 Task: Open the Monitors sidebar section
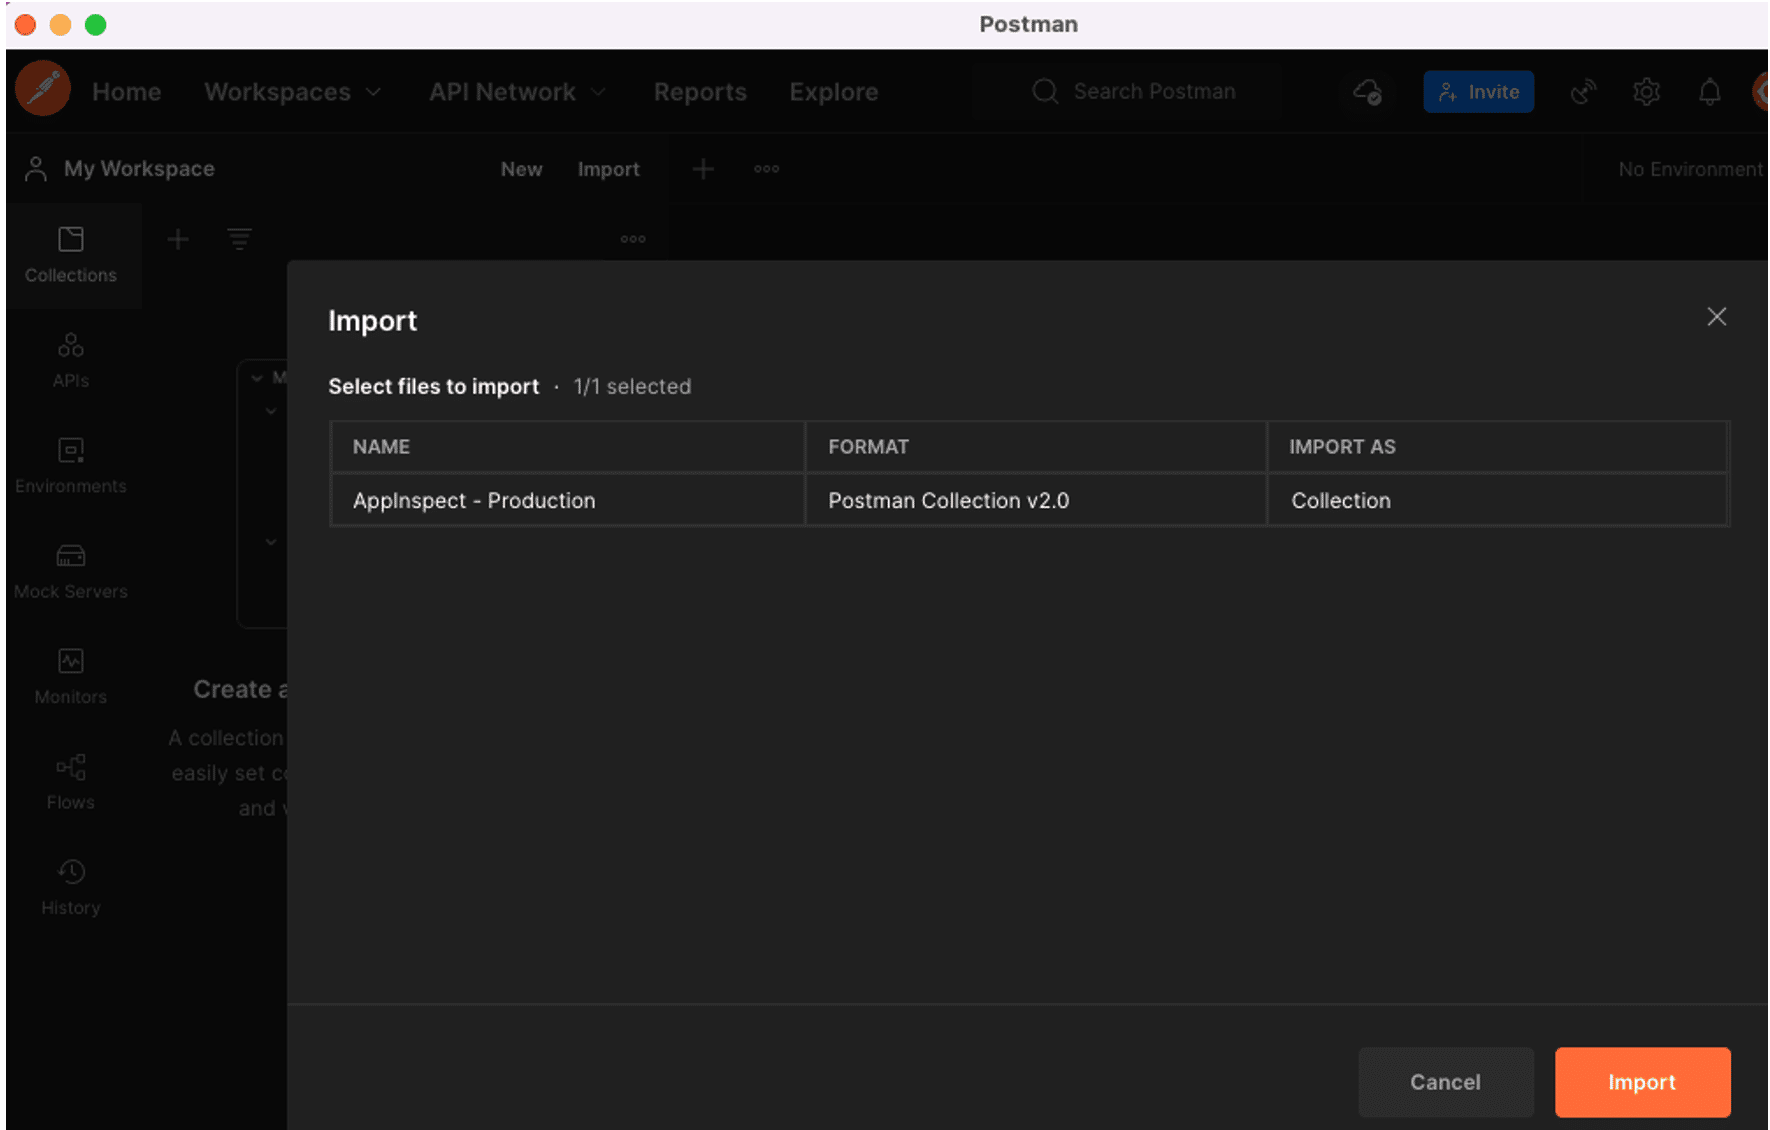pyautogui.click(x=71, y=677)
